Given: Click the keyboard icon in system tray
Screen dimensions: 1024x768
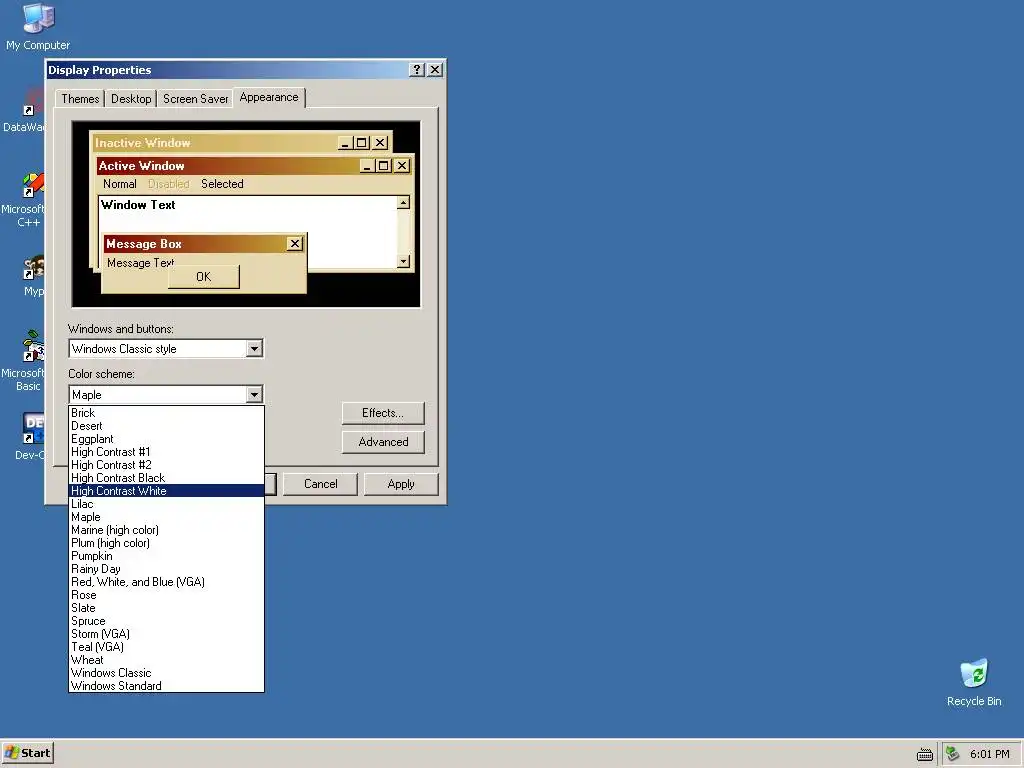Looking at the screenshot, I should click(925, 754).
